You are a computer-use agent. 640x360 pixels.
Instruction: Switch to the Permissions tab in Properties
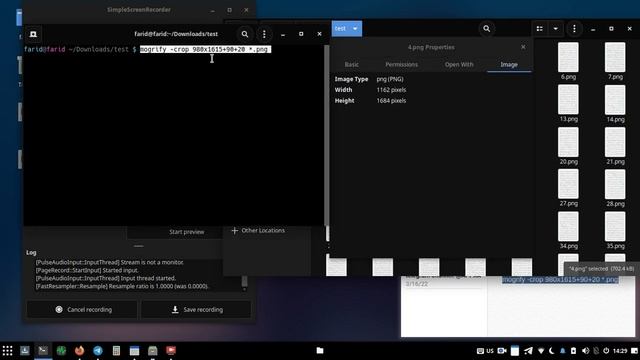401,64
